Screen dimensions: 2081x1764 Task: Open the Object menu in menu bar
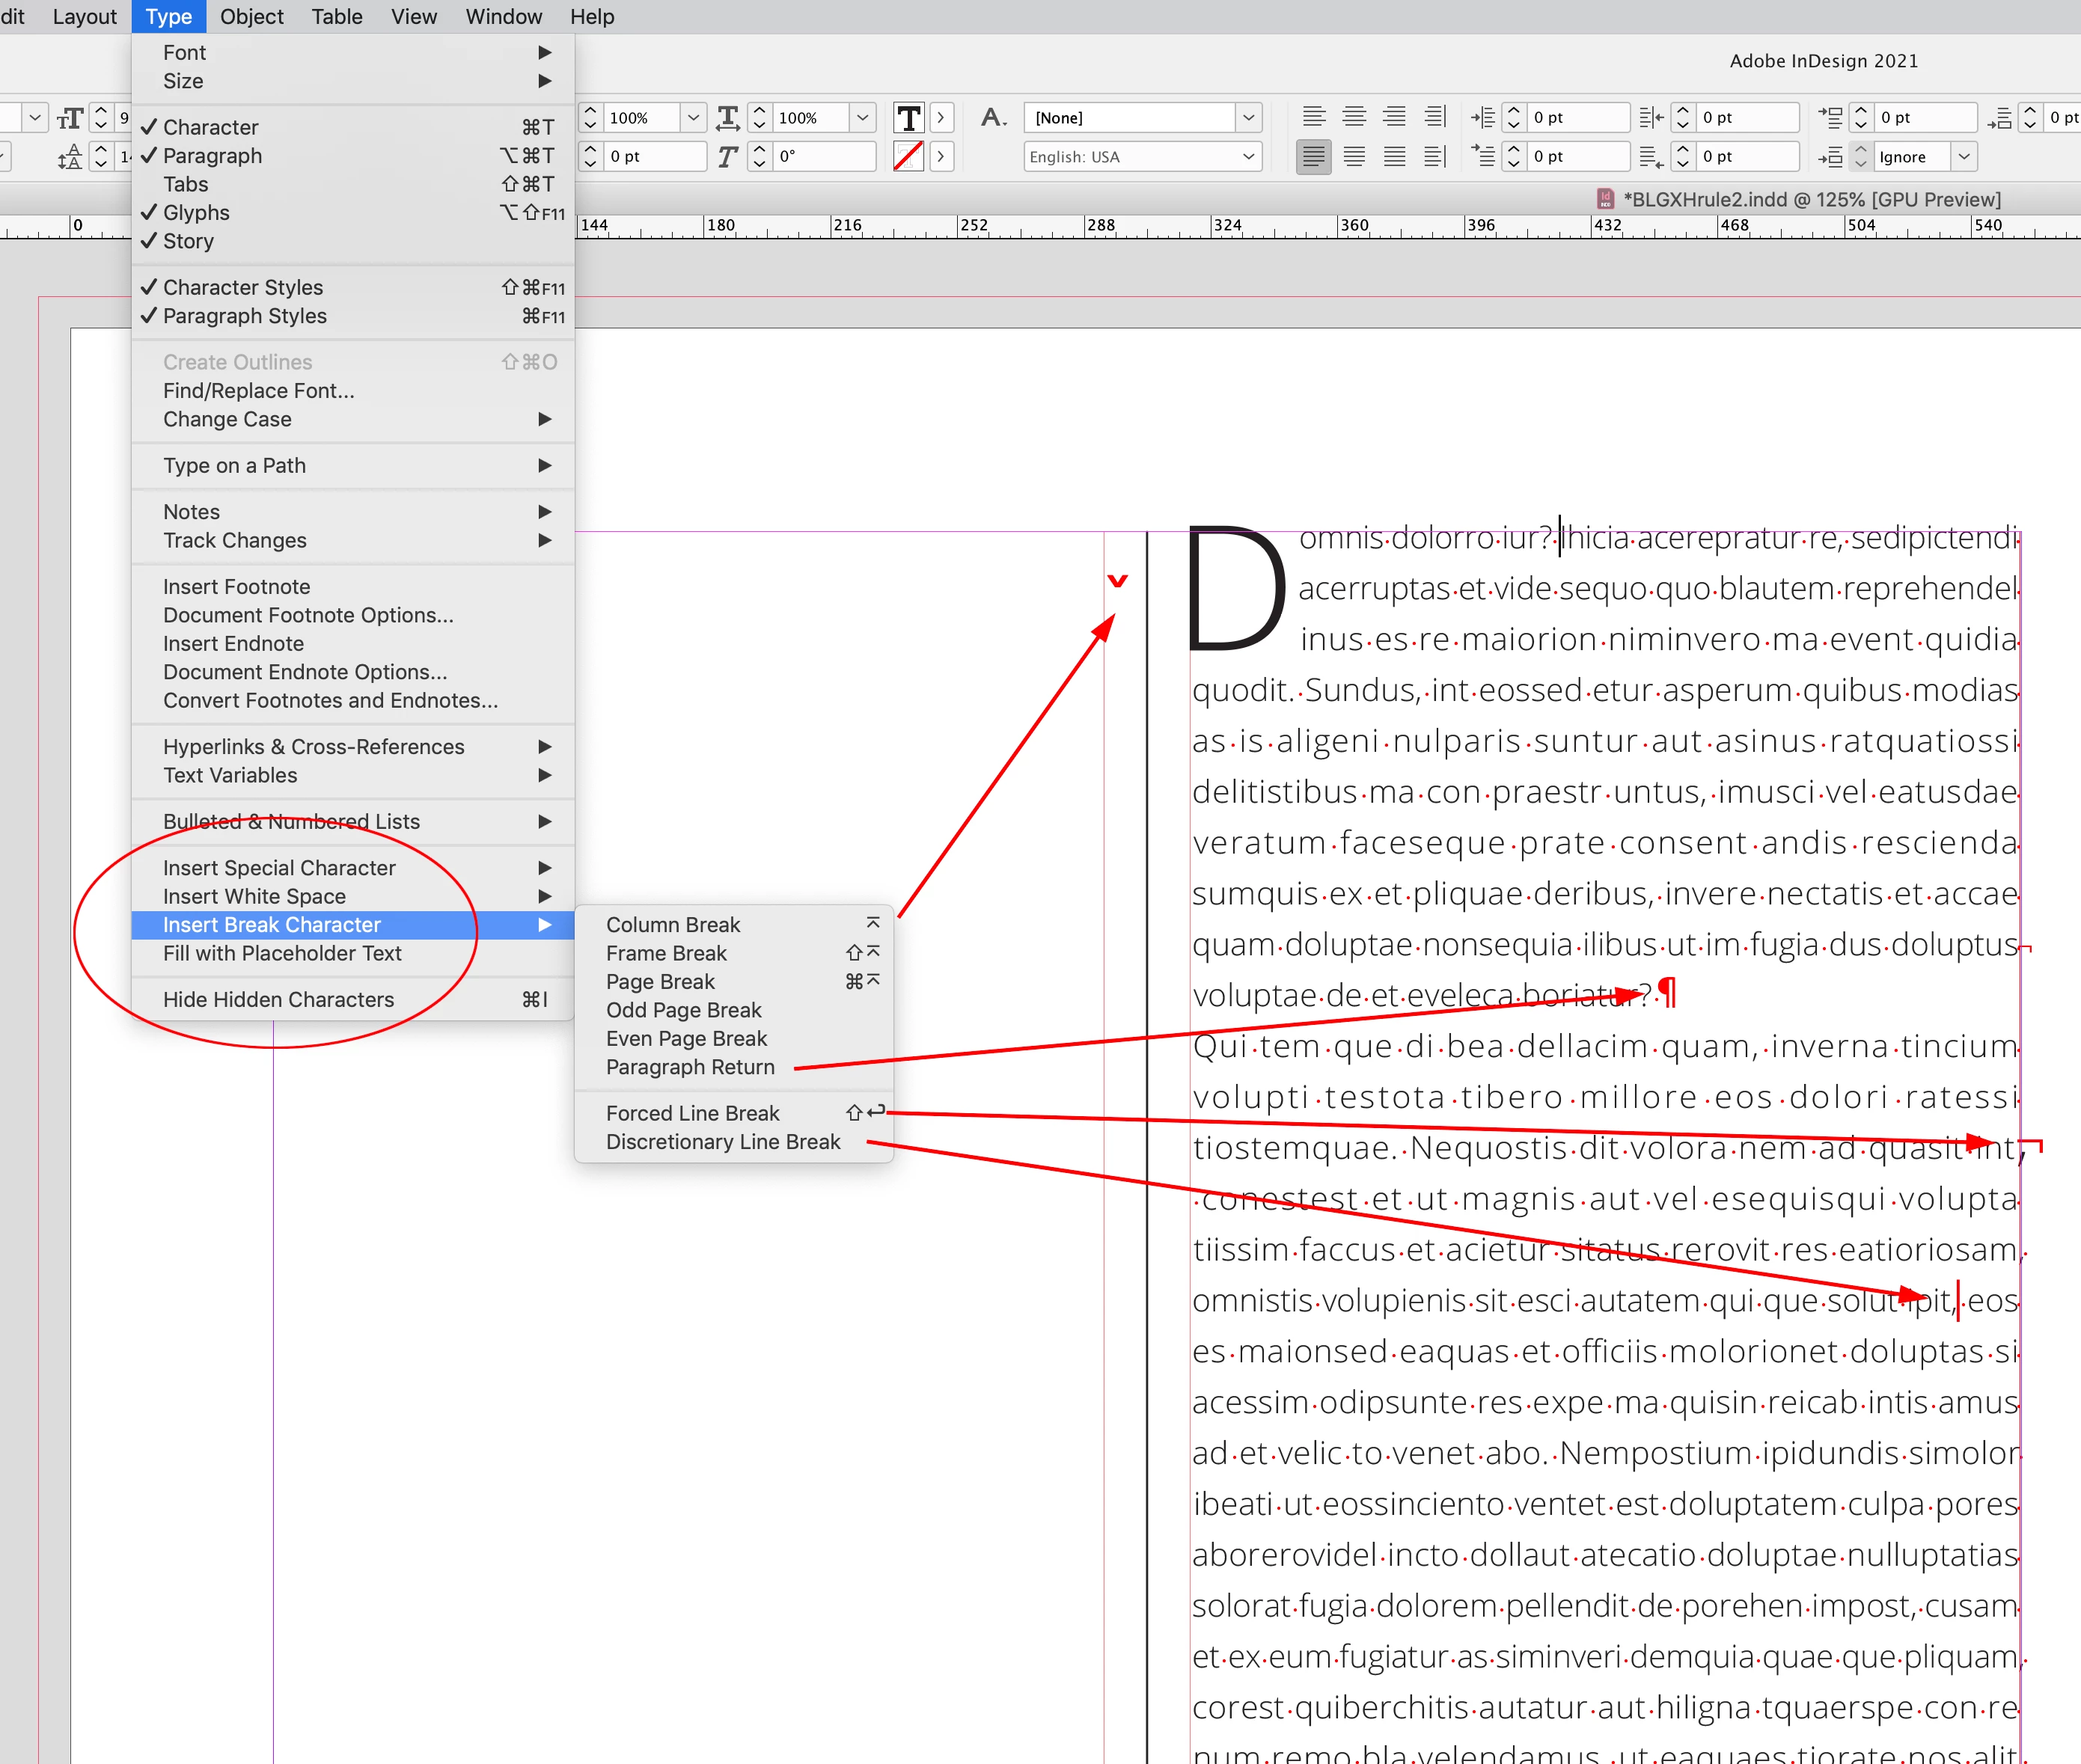click(x=251, y=17)
